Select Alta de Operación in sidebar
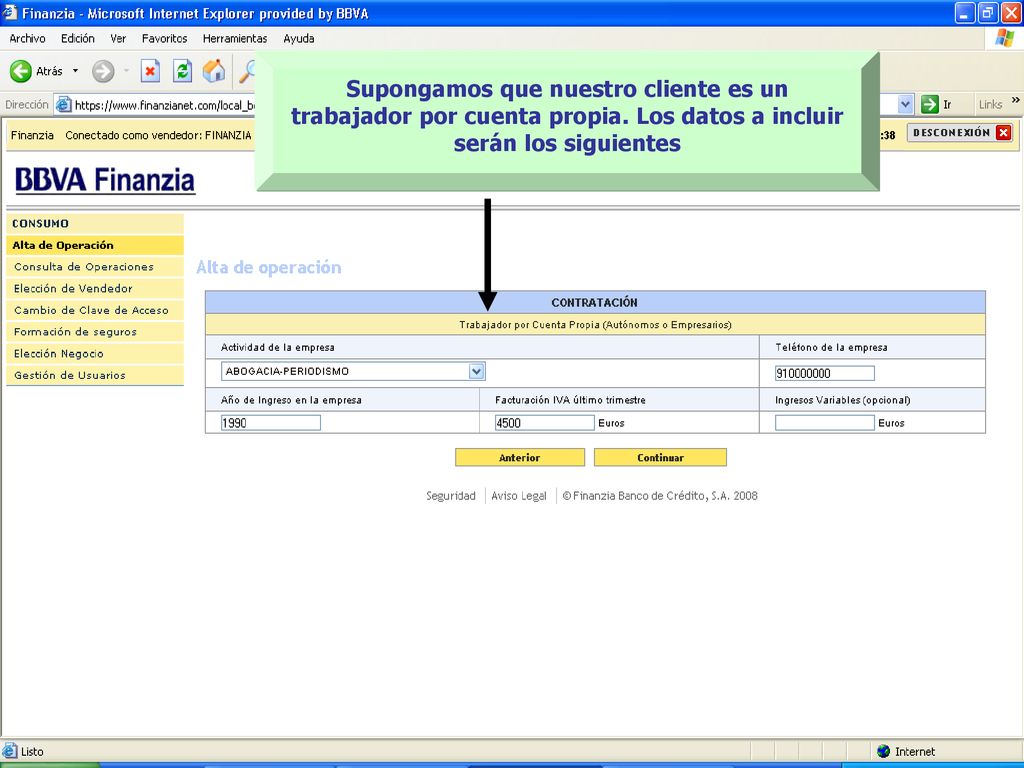 tap(95, 246)
